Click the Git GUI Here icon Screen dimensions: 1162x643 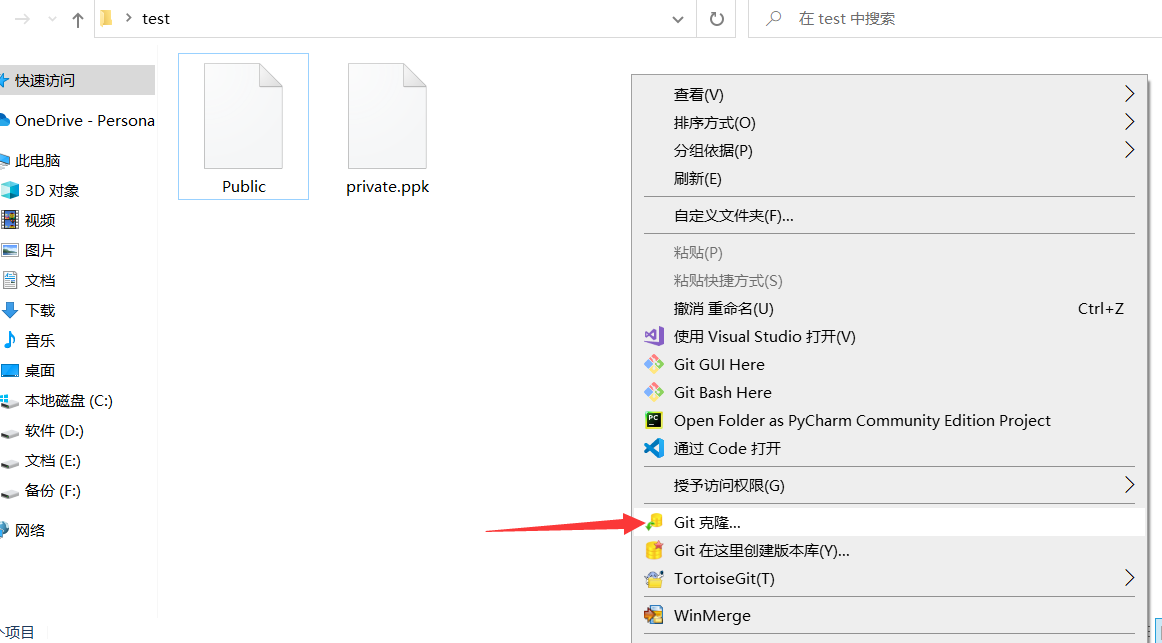[654, 364]
